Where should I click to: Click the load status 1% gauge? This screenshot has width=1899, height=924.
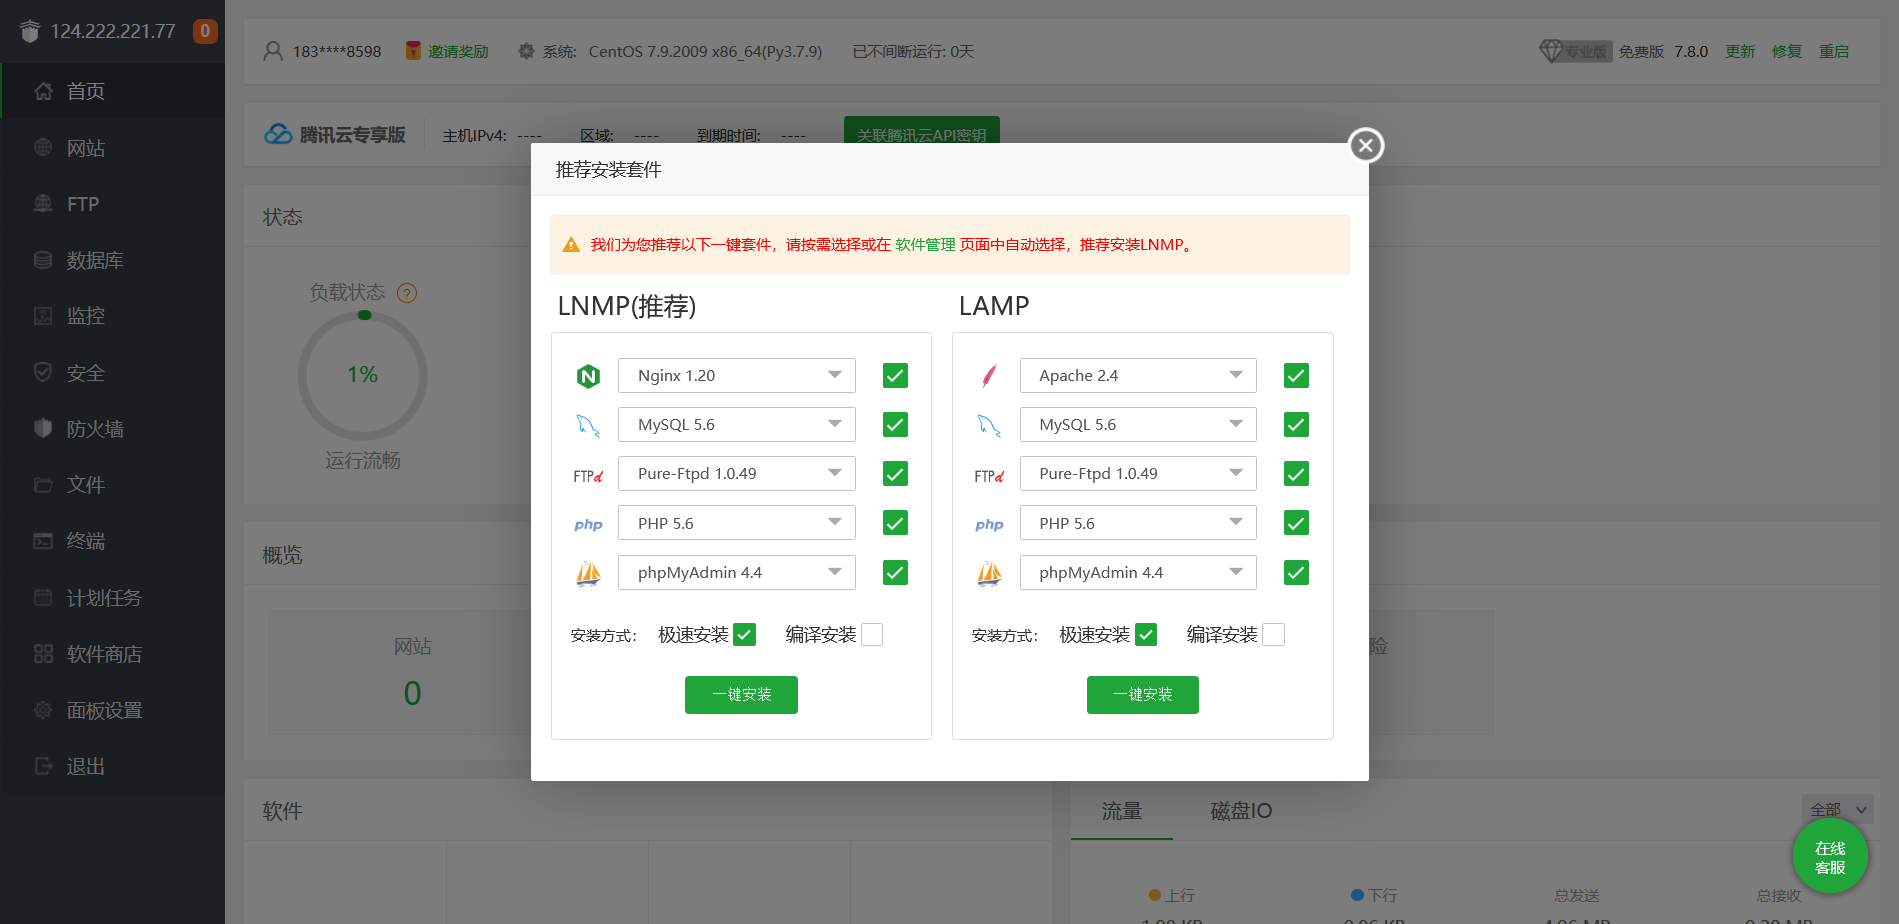[x=363, y=375]
